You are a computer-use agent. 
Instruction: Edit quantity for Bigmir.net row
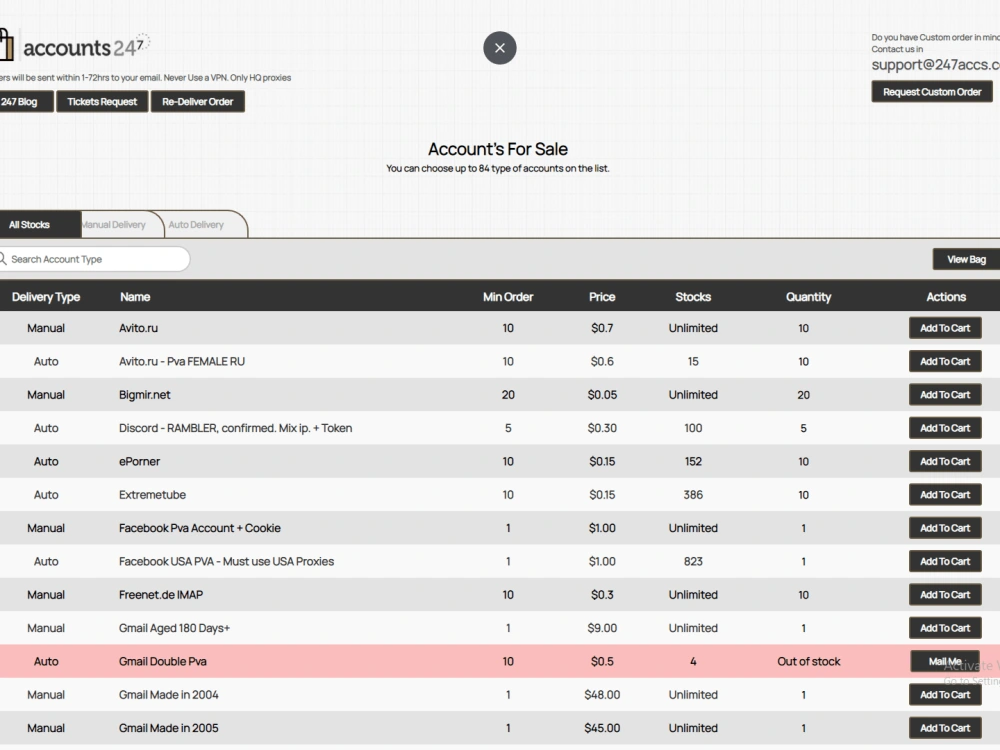[x=804, y=395]
